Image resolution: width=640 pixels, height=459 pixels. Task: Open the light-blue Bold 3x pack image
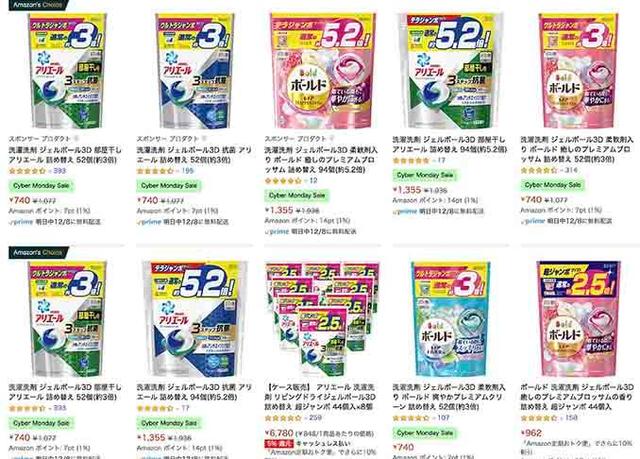[451, 319]
